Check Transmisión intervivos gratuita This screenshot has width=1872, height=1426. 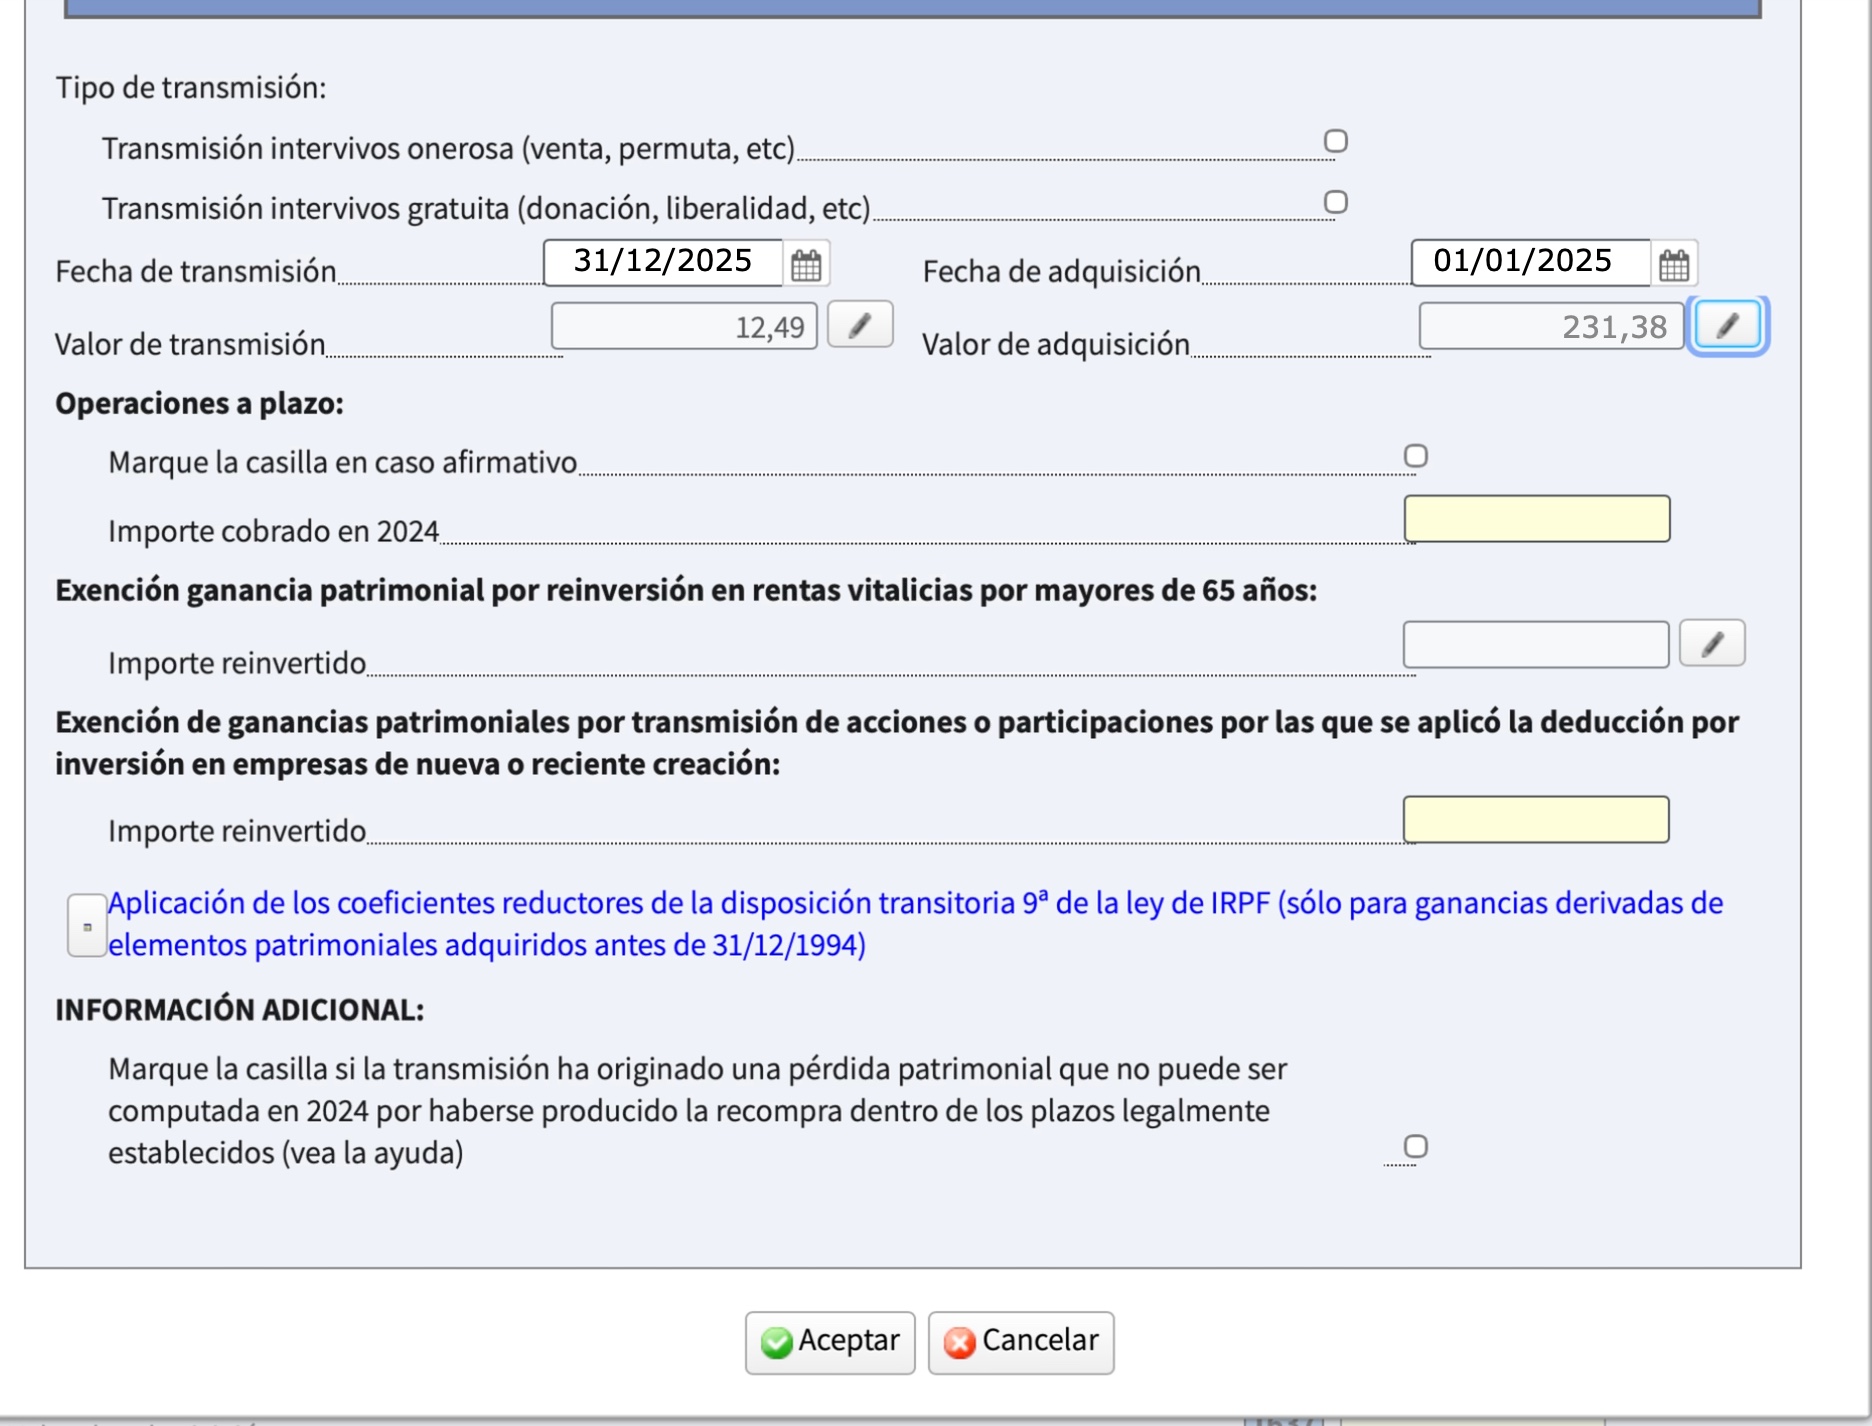(x=1337, y=203)
